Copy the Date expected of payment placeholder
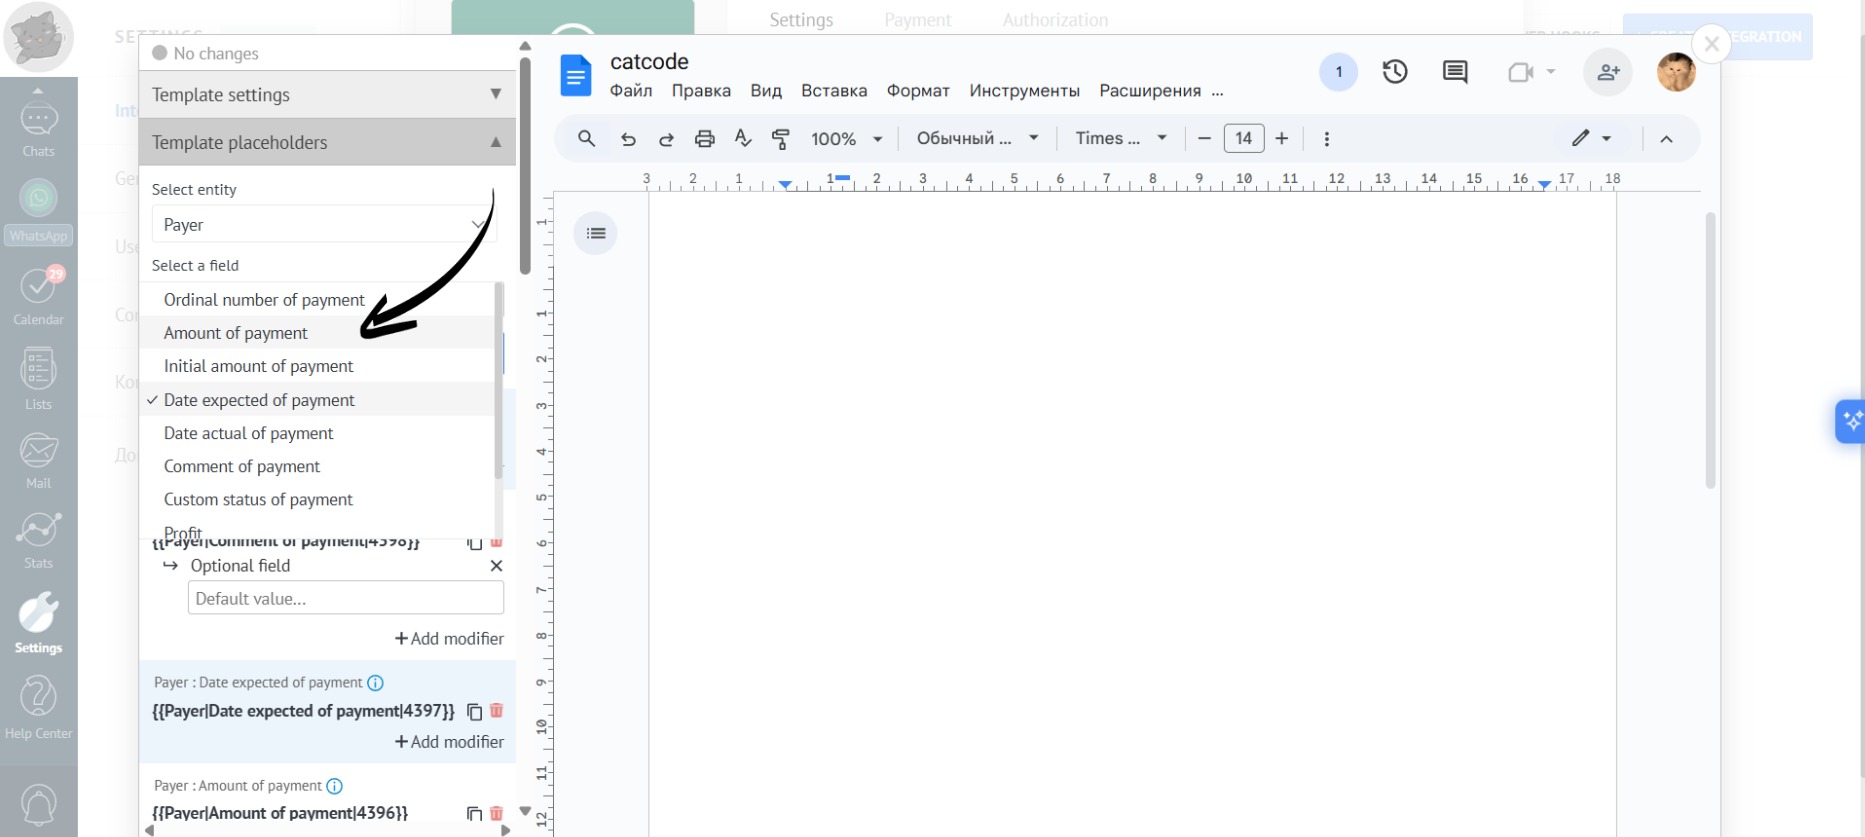This screenshot has width=1865, height=837. point(475,712)
